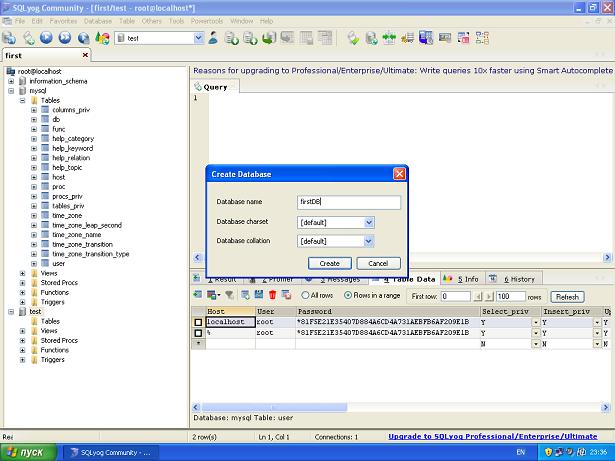Click the insert new row icon
Viewport: 615px width, 461px height.
(246, 295)
